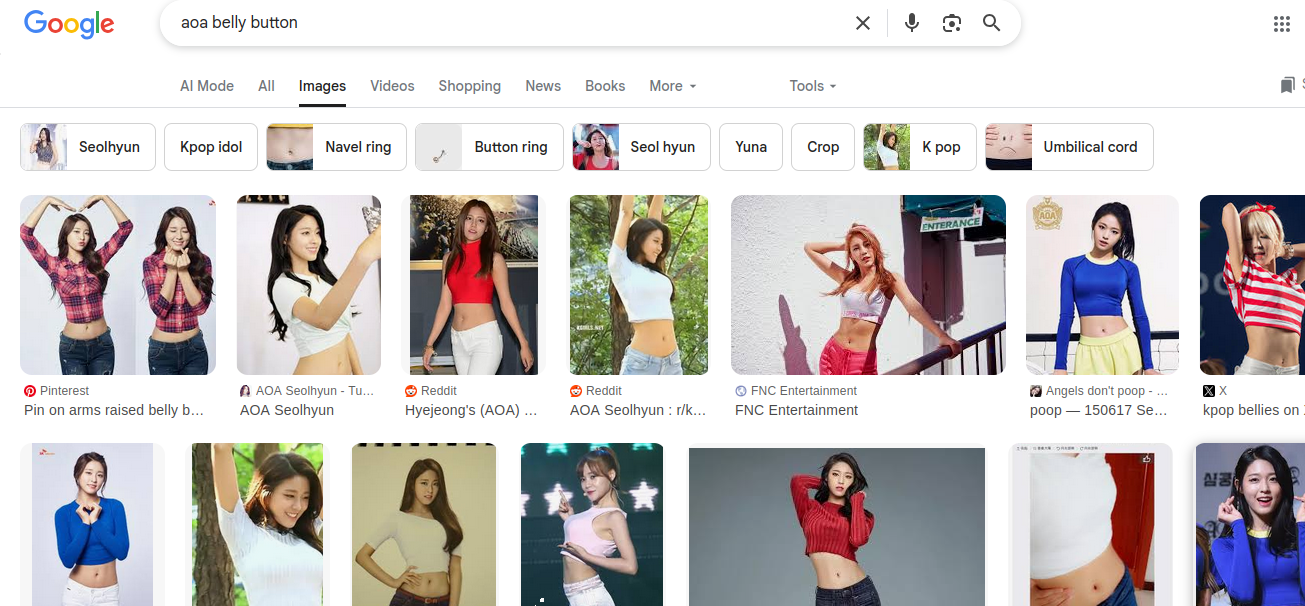Open the Books tab
The height and width of the screenshot is (606, 1305).
(x=605, y=86)
